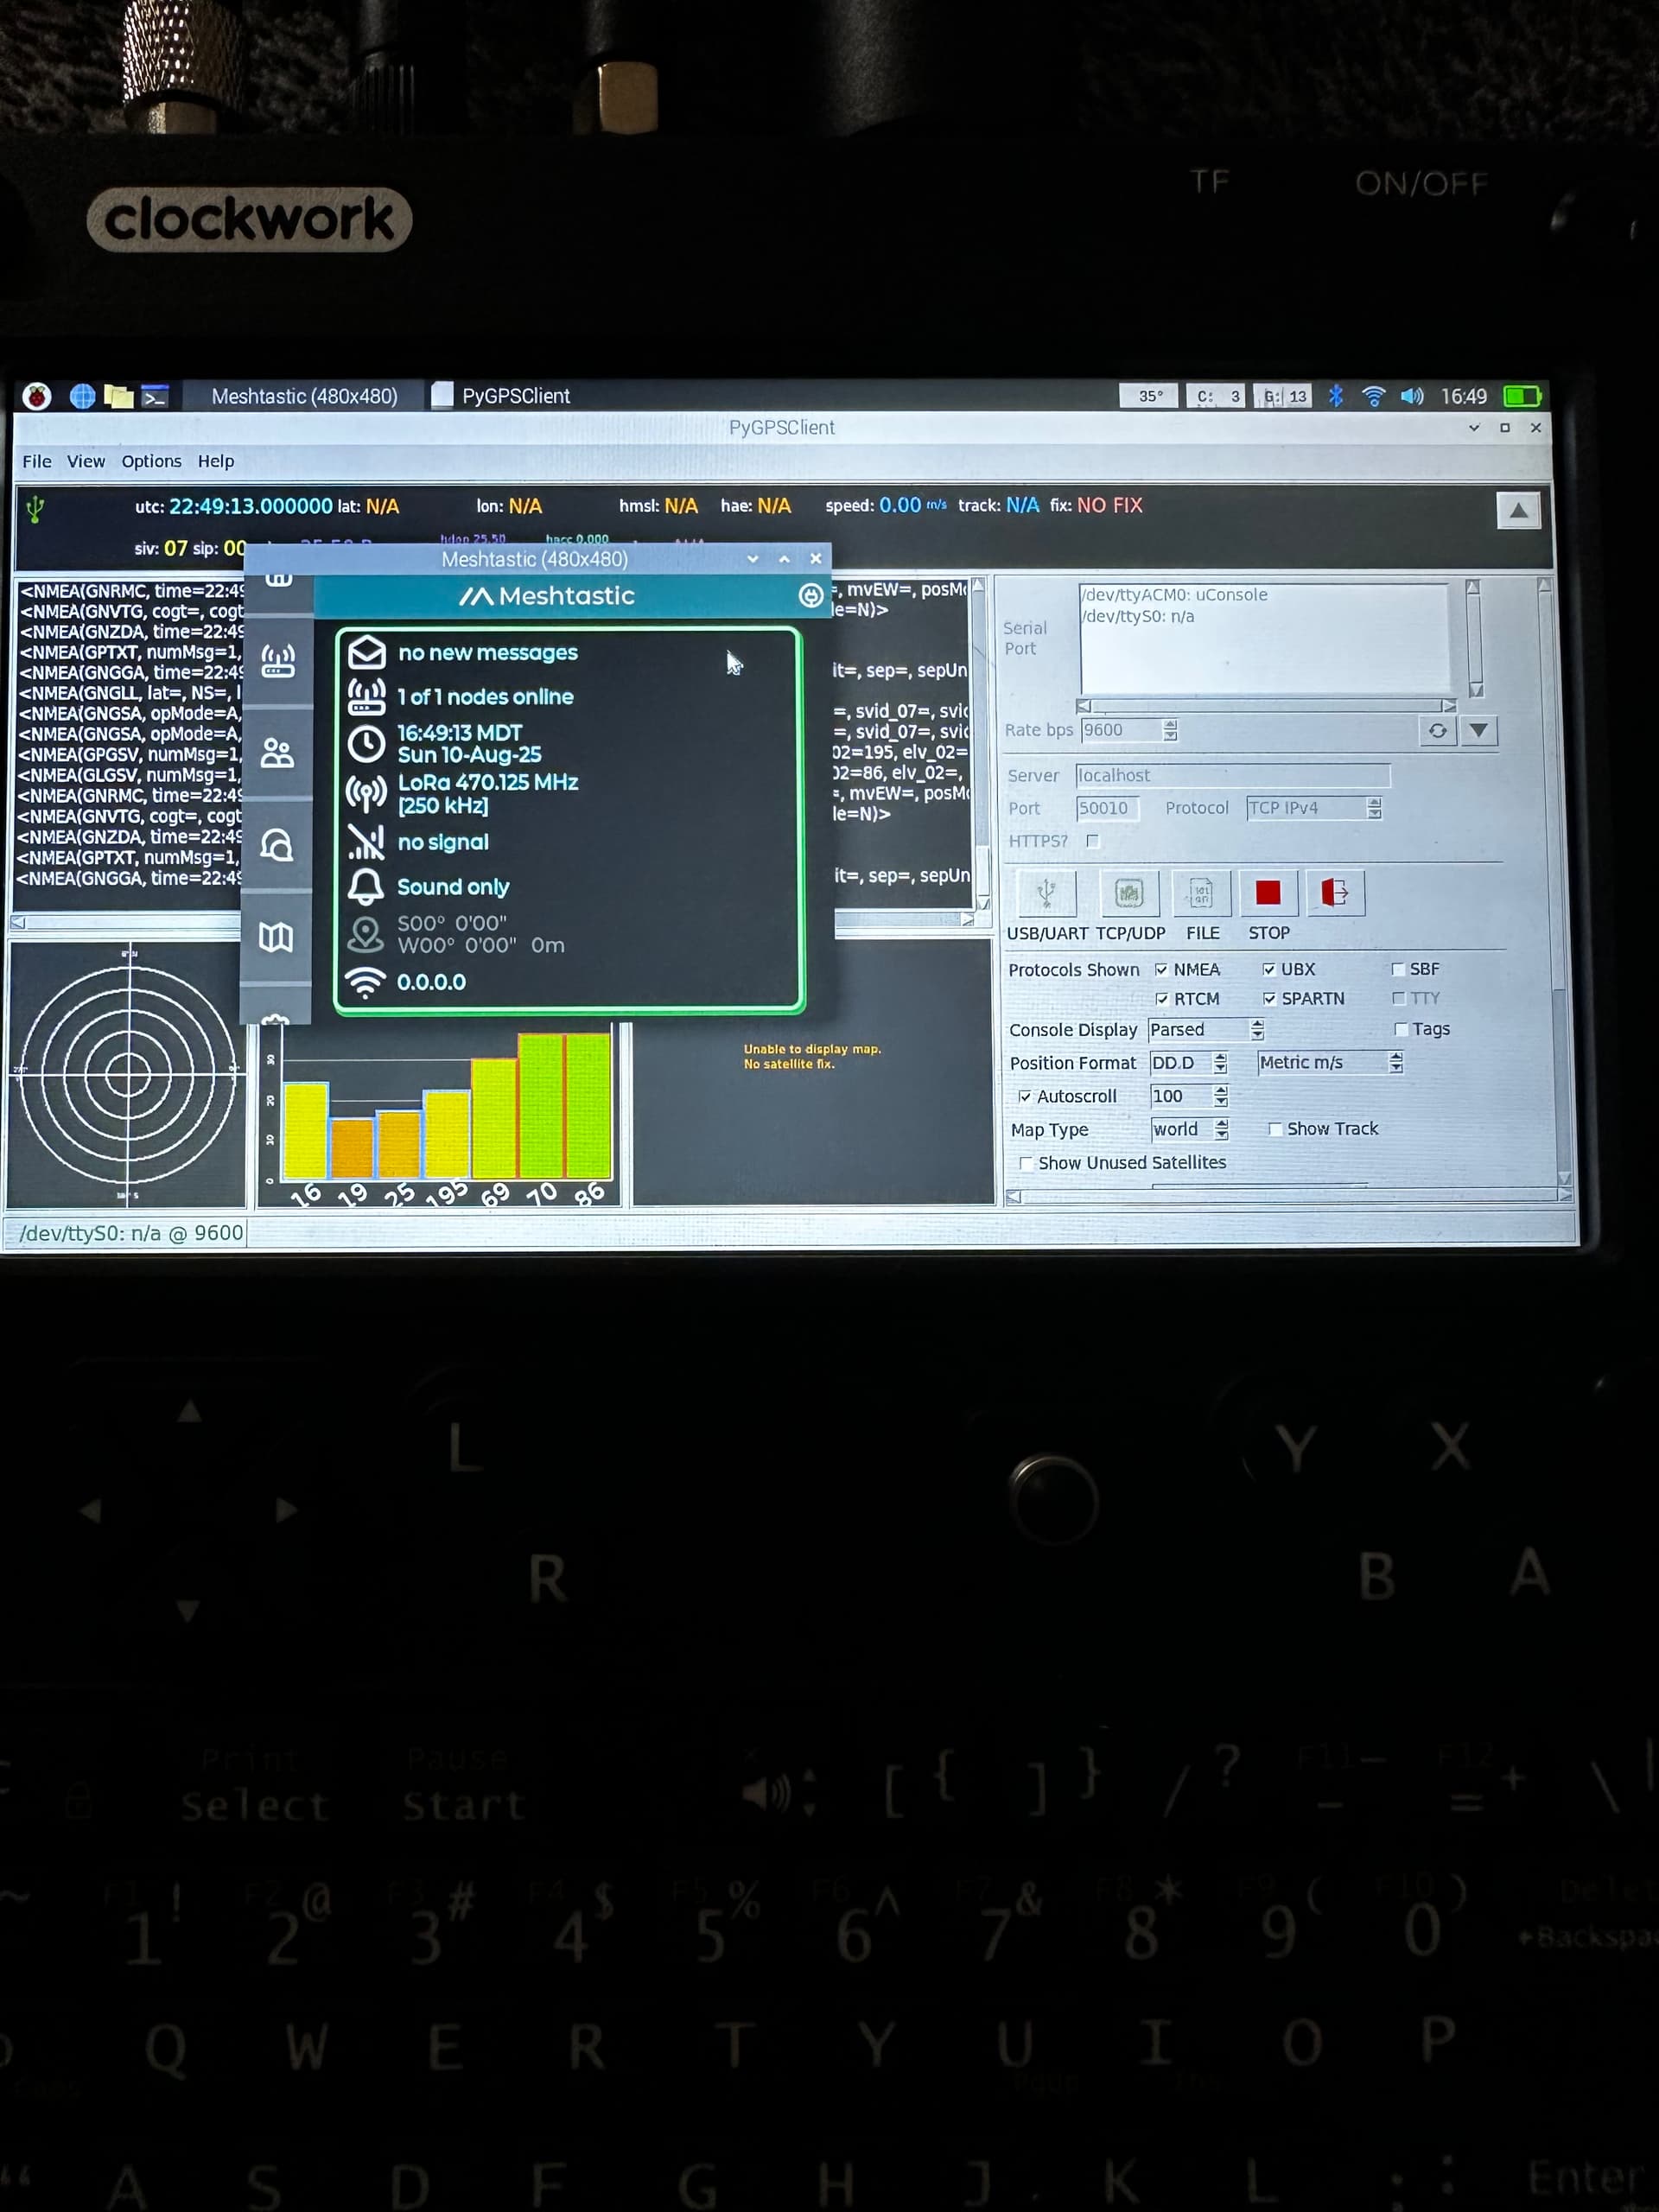The height and width of the screenshot is (2212, 1659).
Task: Change the Map Type world selector
Action: (1190, 1129)
